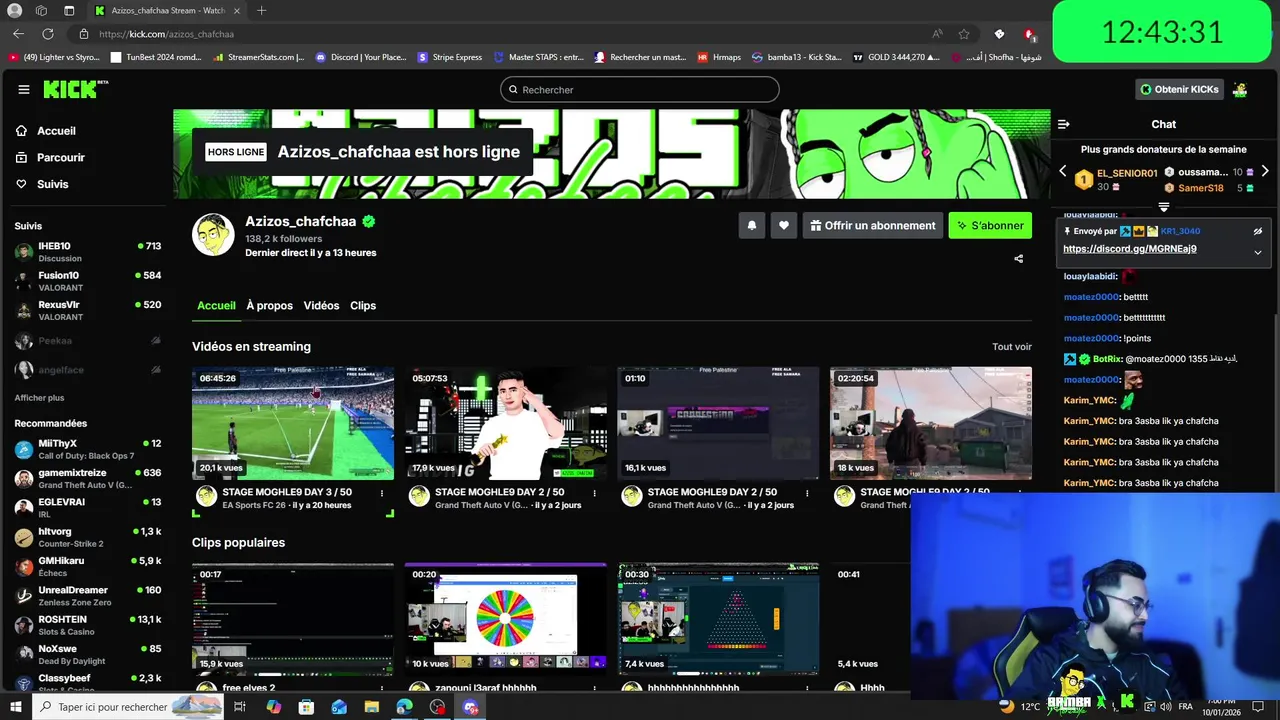Open MiiThyX recommended channel
Viewport: 1280px width, 720px height.
click(88, 449)
